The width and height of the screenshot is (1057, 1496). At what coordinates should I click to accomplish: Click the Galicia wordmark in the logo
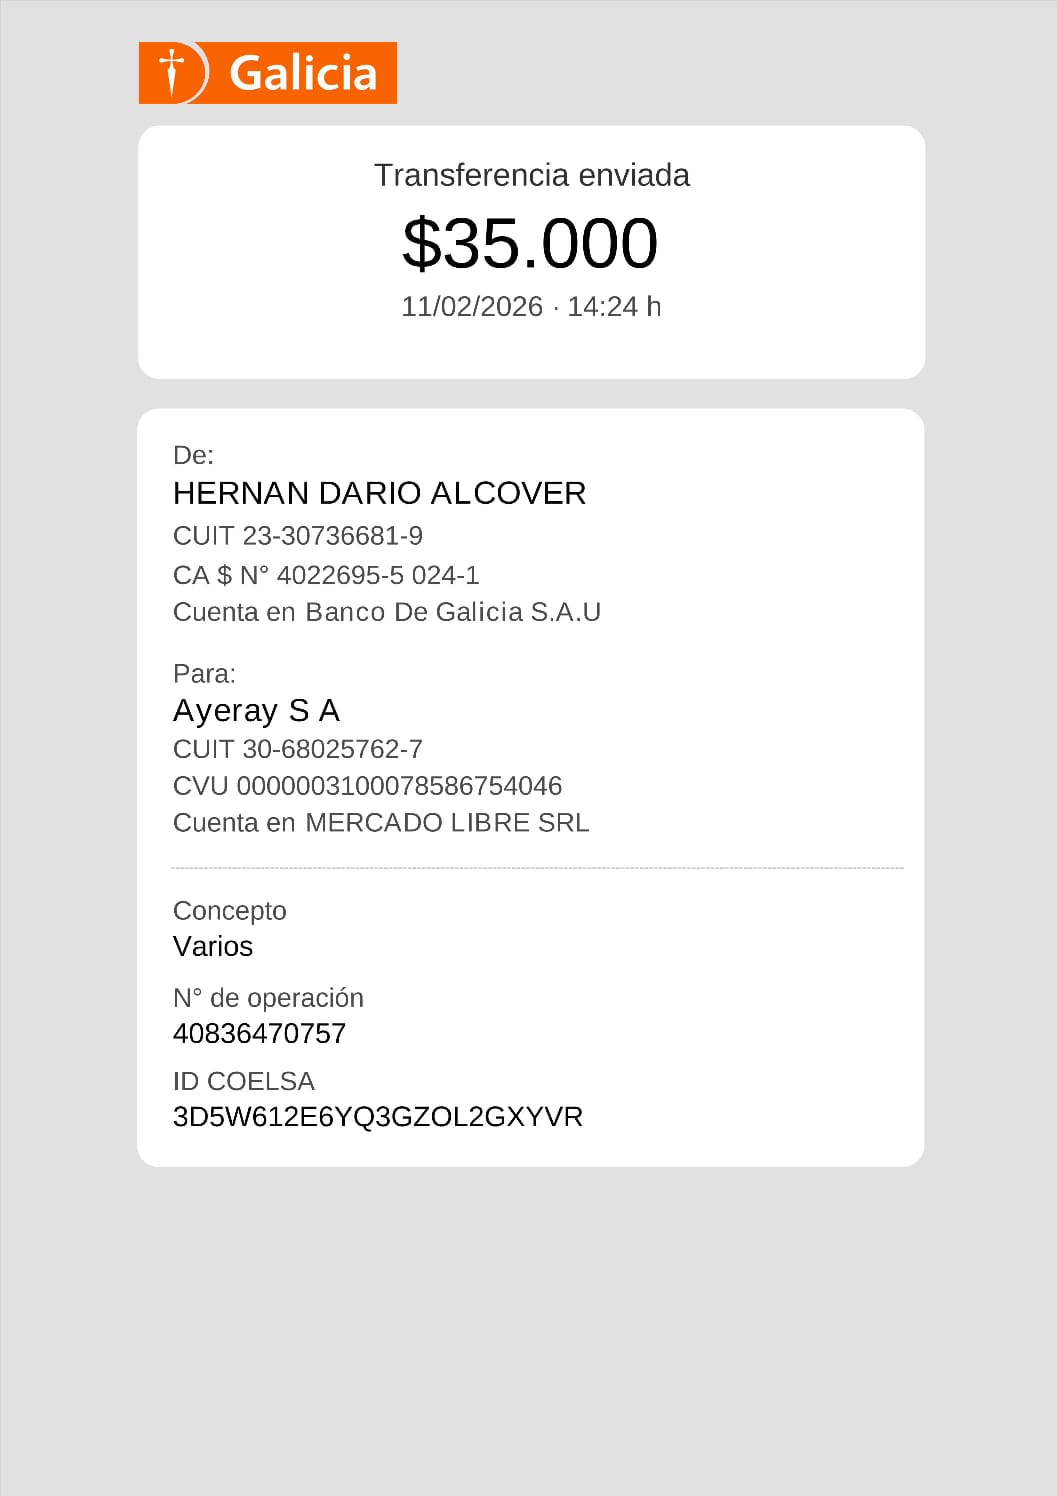(303, 73)
